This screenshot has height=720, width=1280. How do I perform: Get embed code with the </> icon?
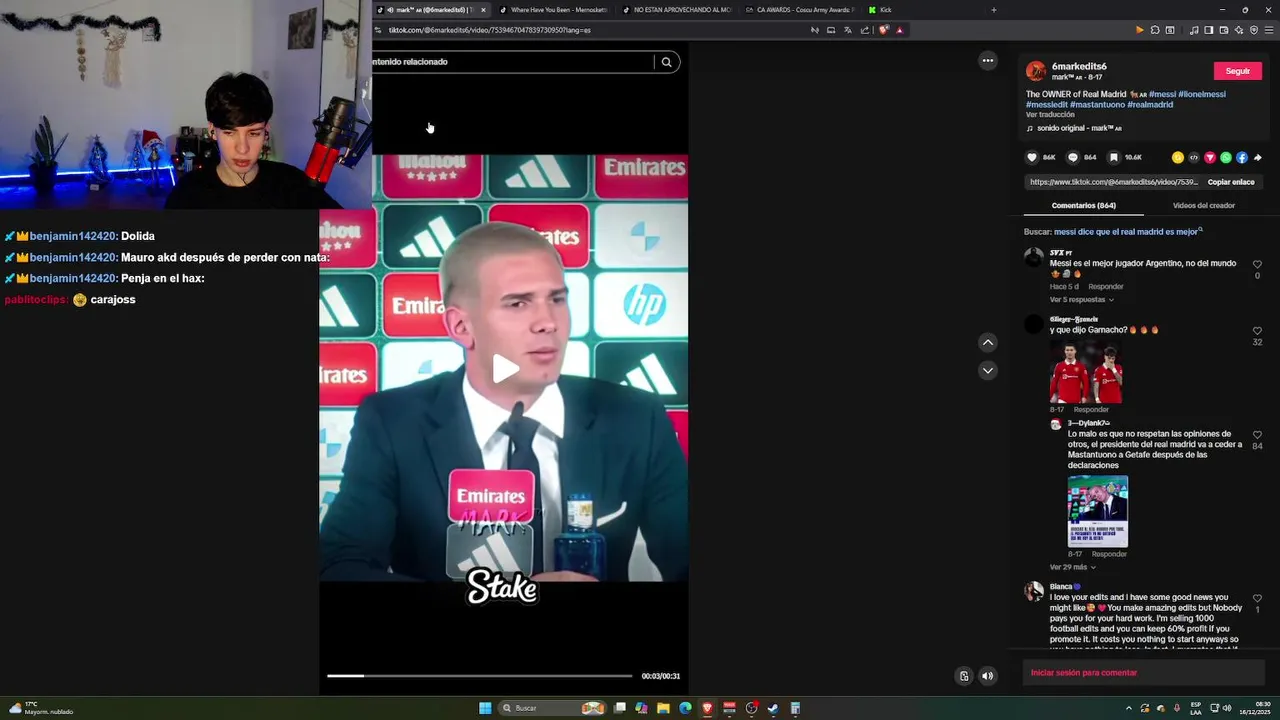(x=1194, y=157)
